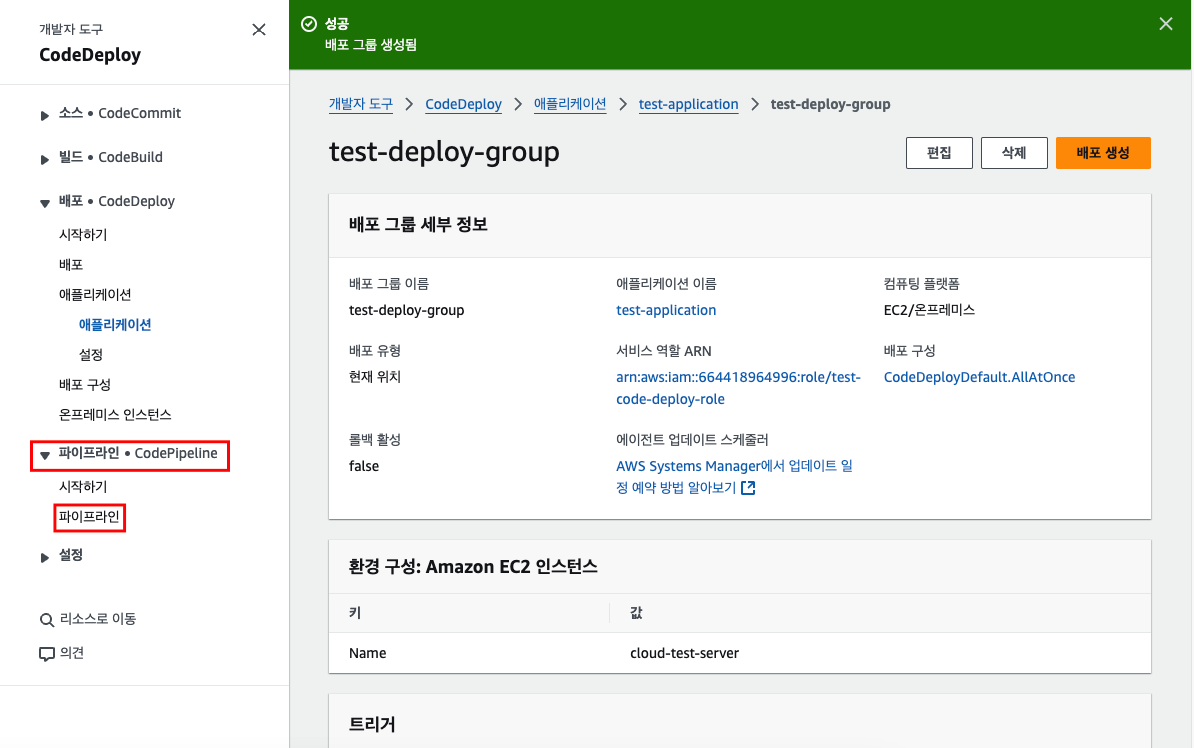Open 설정 under 애플리케이션
The width and height of the screenshot is (1194, 748).
pos(91,354)
